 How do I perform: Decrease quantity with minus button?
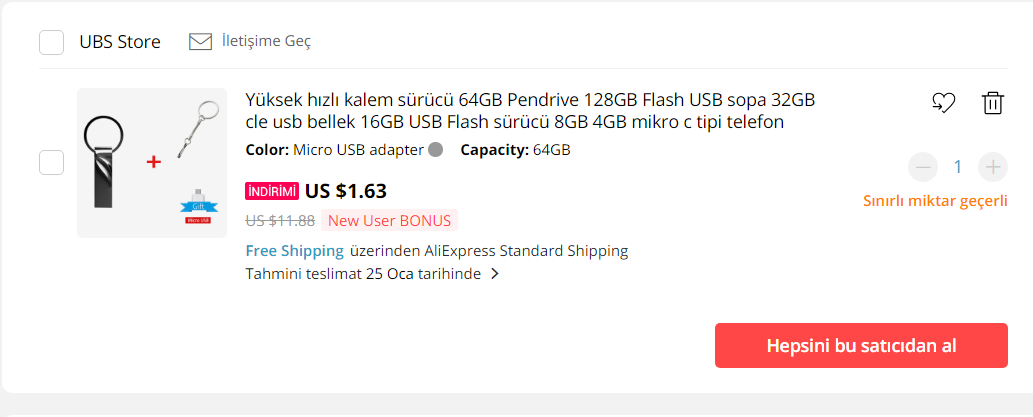click(923, 167)
